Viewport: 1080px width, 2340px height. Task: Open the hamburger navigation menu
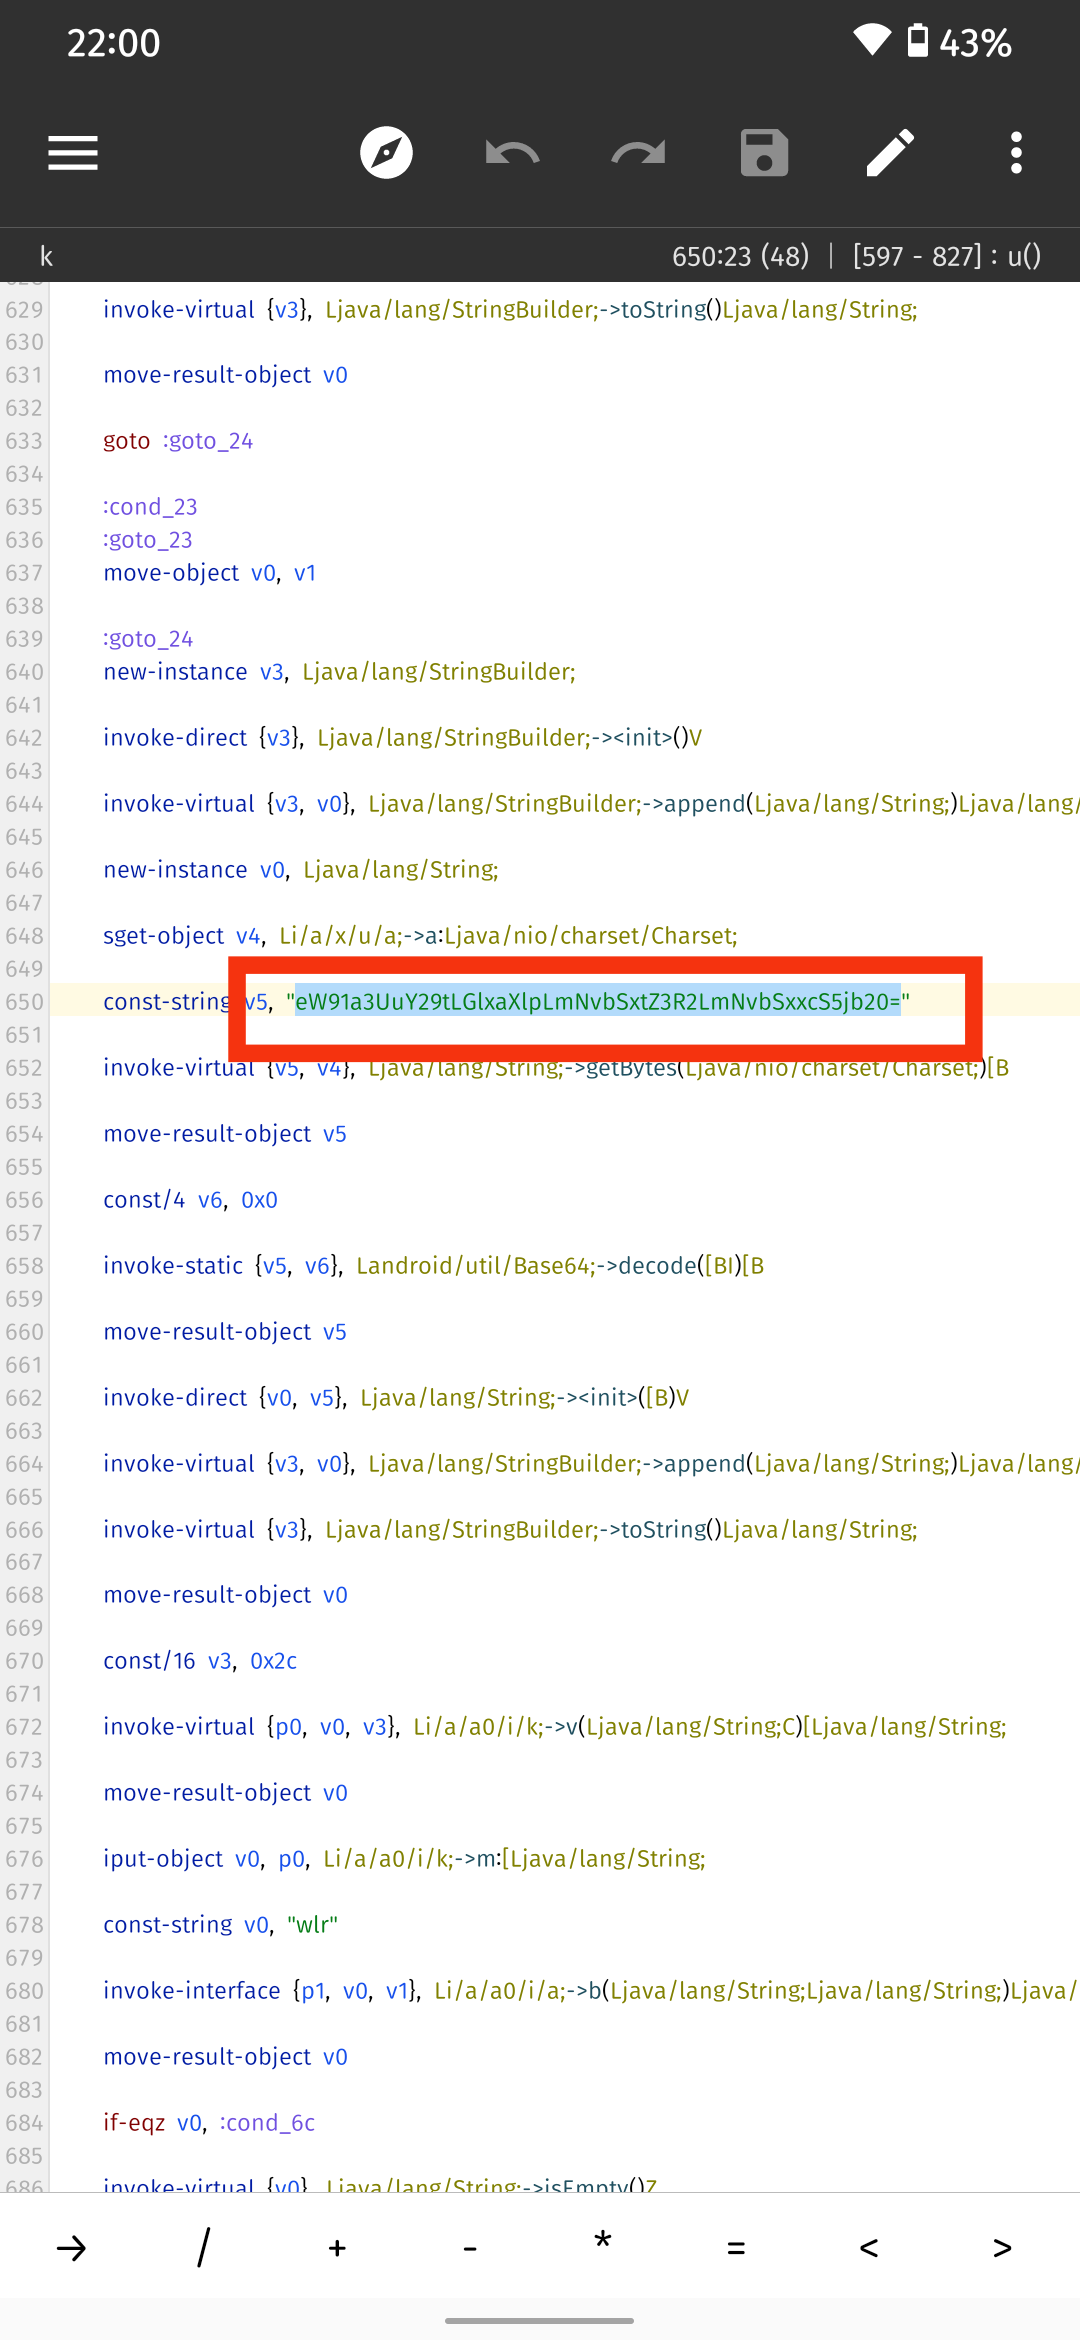point(73,153)
